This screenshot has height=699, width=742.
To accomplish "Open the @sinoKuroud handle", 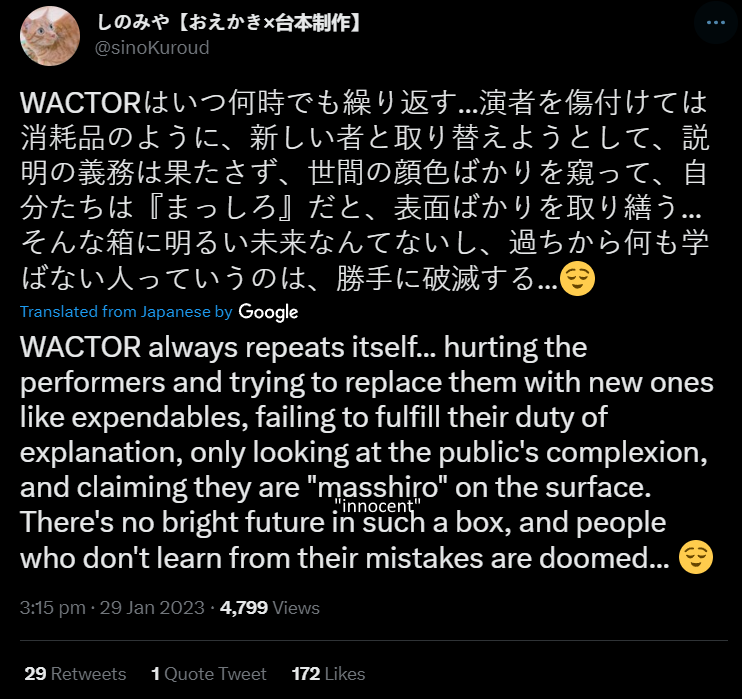I will (152, 48).
